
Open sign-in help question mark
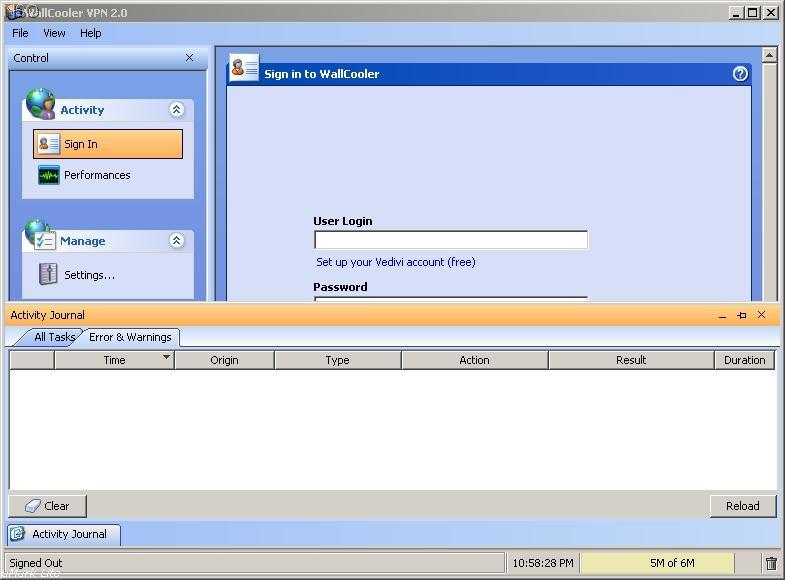(740, 74)
